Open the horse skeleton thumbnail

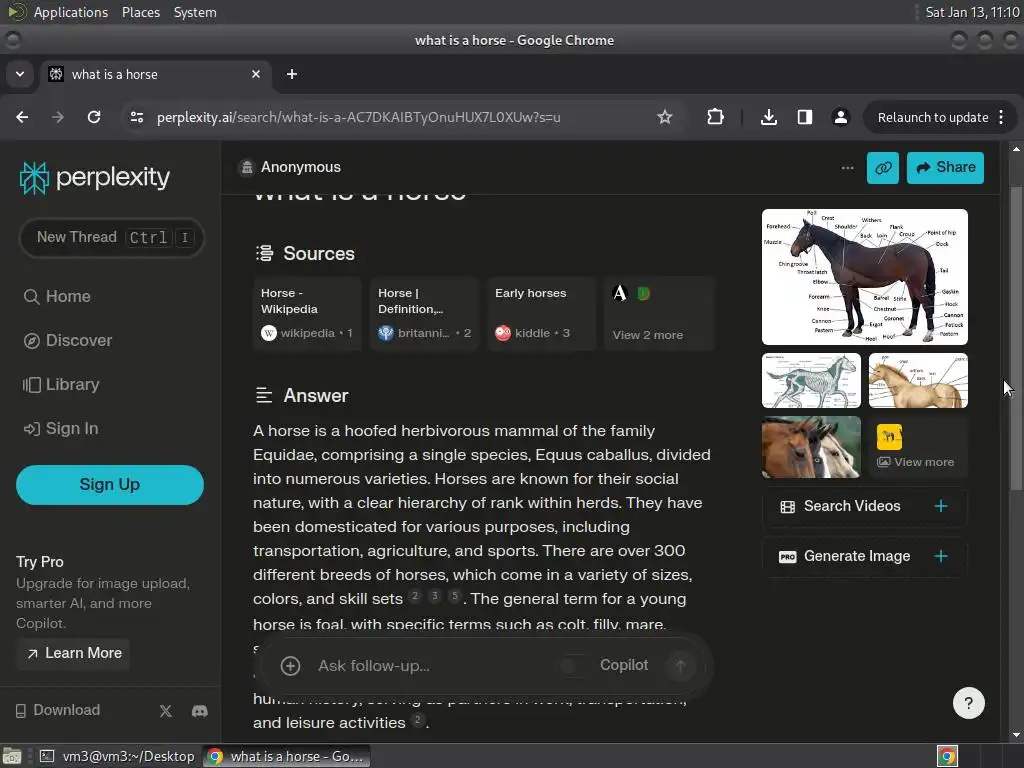click(811, 381)
